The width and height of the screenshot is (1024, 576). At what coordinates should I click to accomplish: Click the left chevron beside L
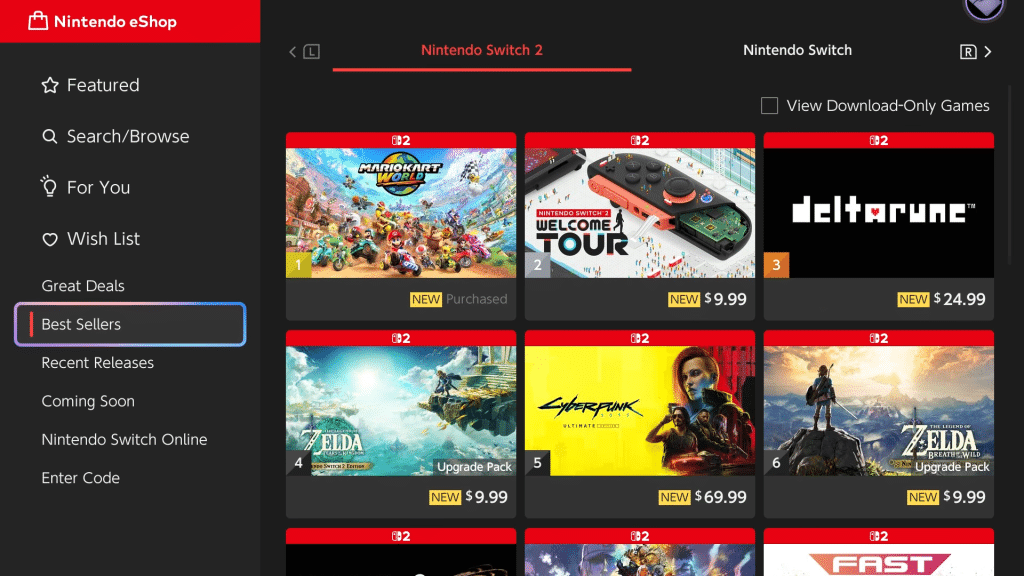tap(293, 52)
